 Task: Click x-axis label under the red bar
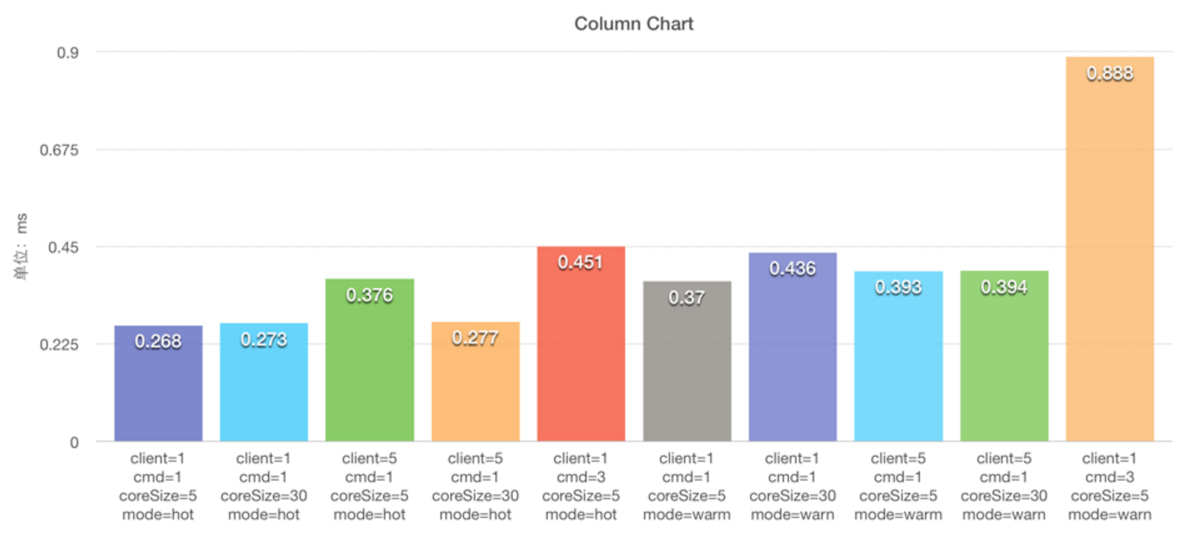click(581, 486)
